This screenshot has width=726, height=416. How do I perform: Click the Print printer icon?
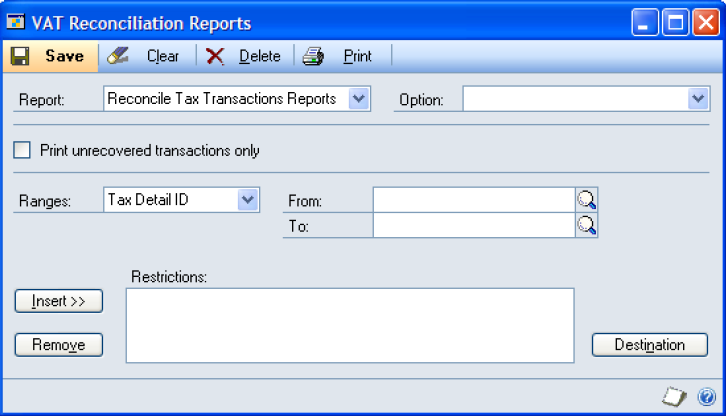pos(314,56)
